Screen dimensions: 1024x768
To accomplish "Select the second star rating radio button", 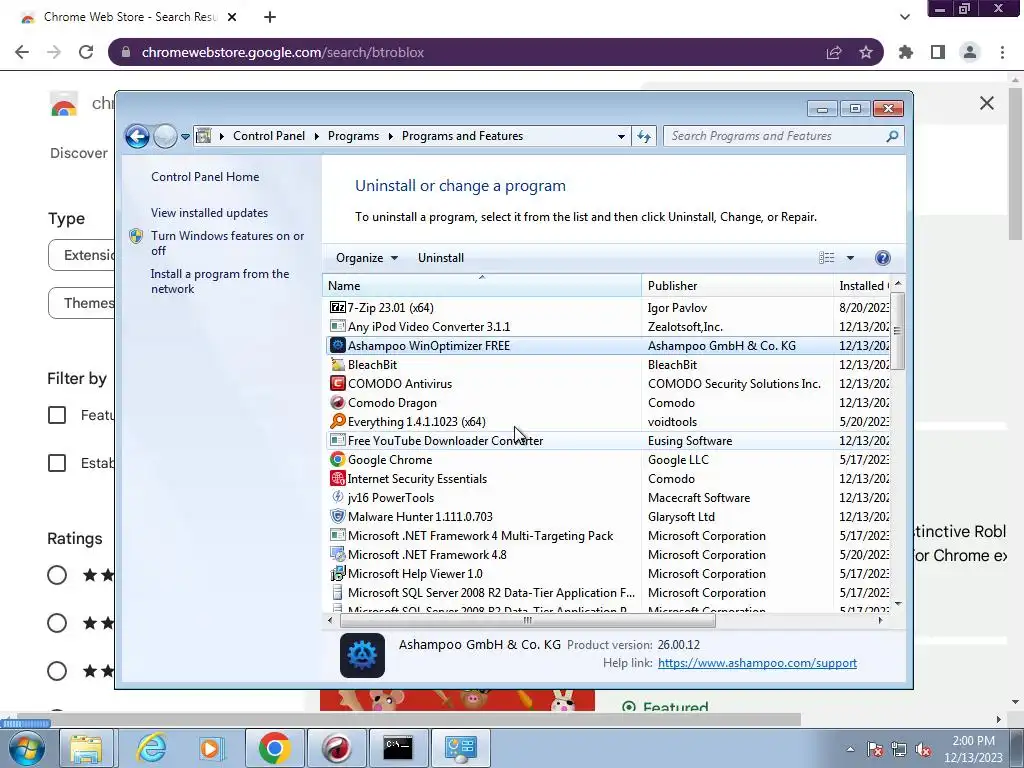I will pos(57,623).
